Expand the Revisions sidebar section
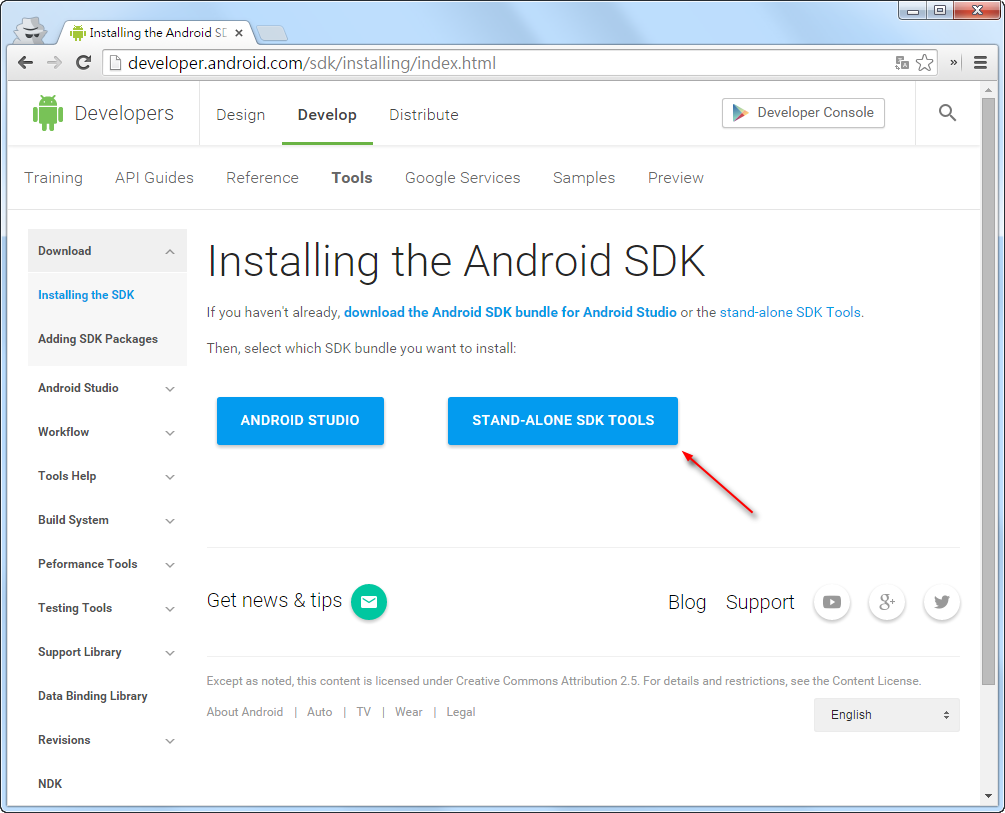1005x813 pixels. point(170,741)
